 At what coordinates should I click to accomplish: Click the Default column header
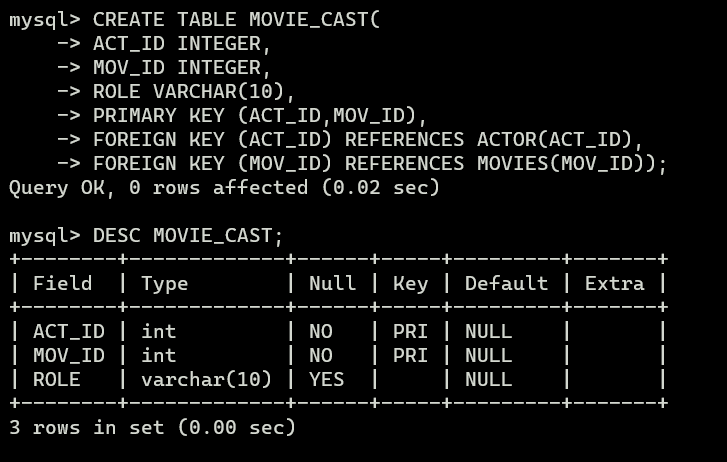(x=506, y=283)
